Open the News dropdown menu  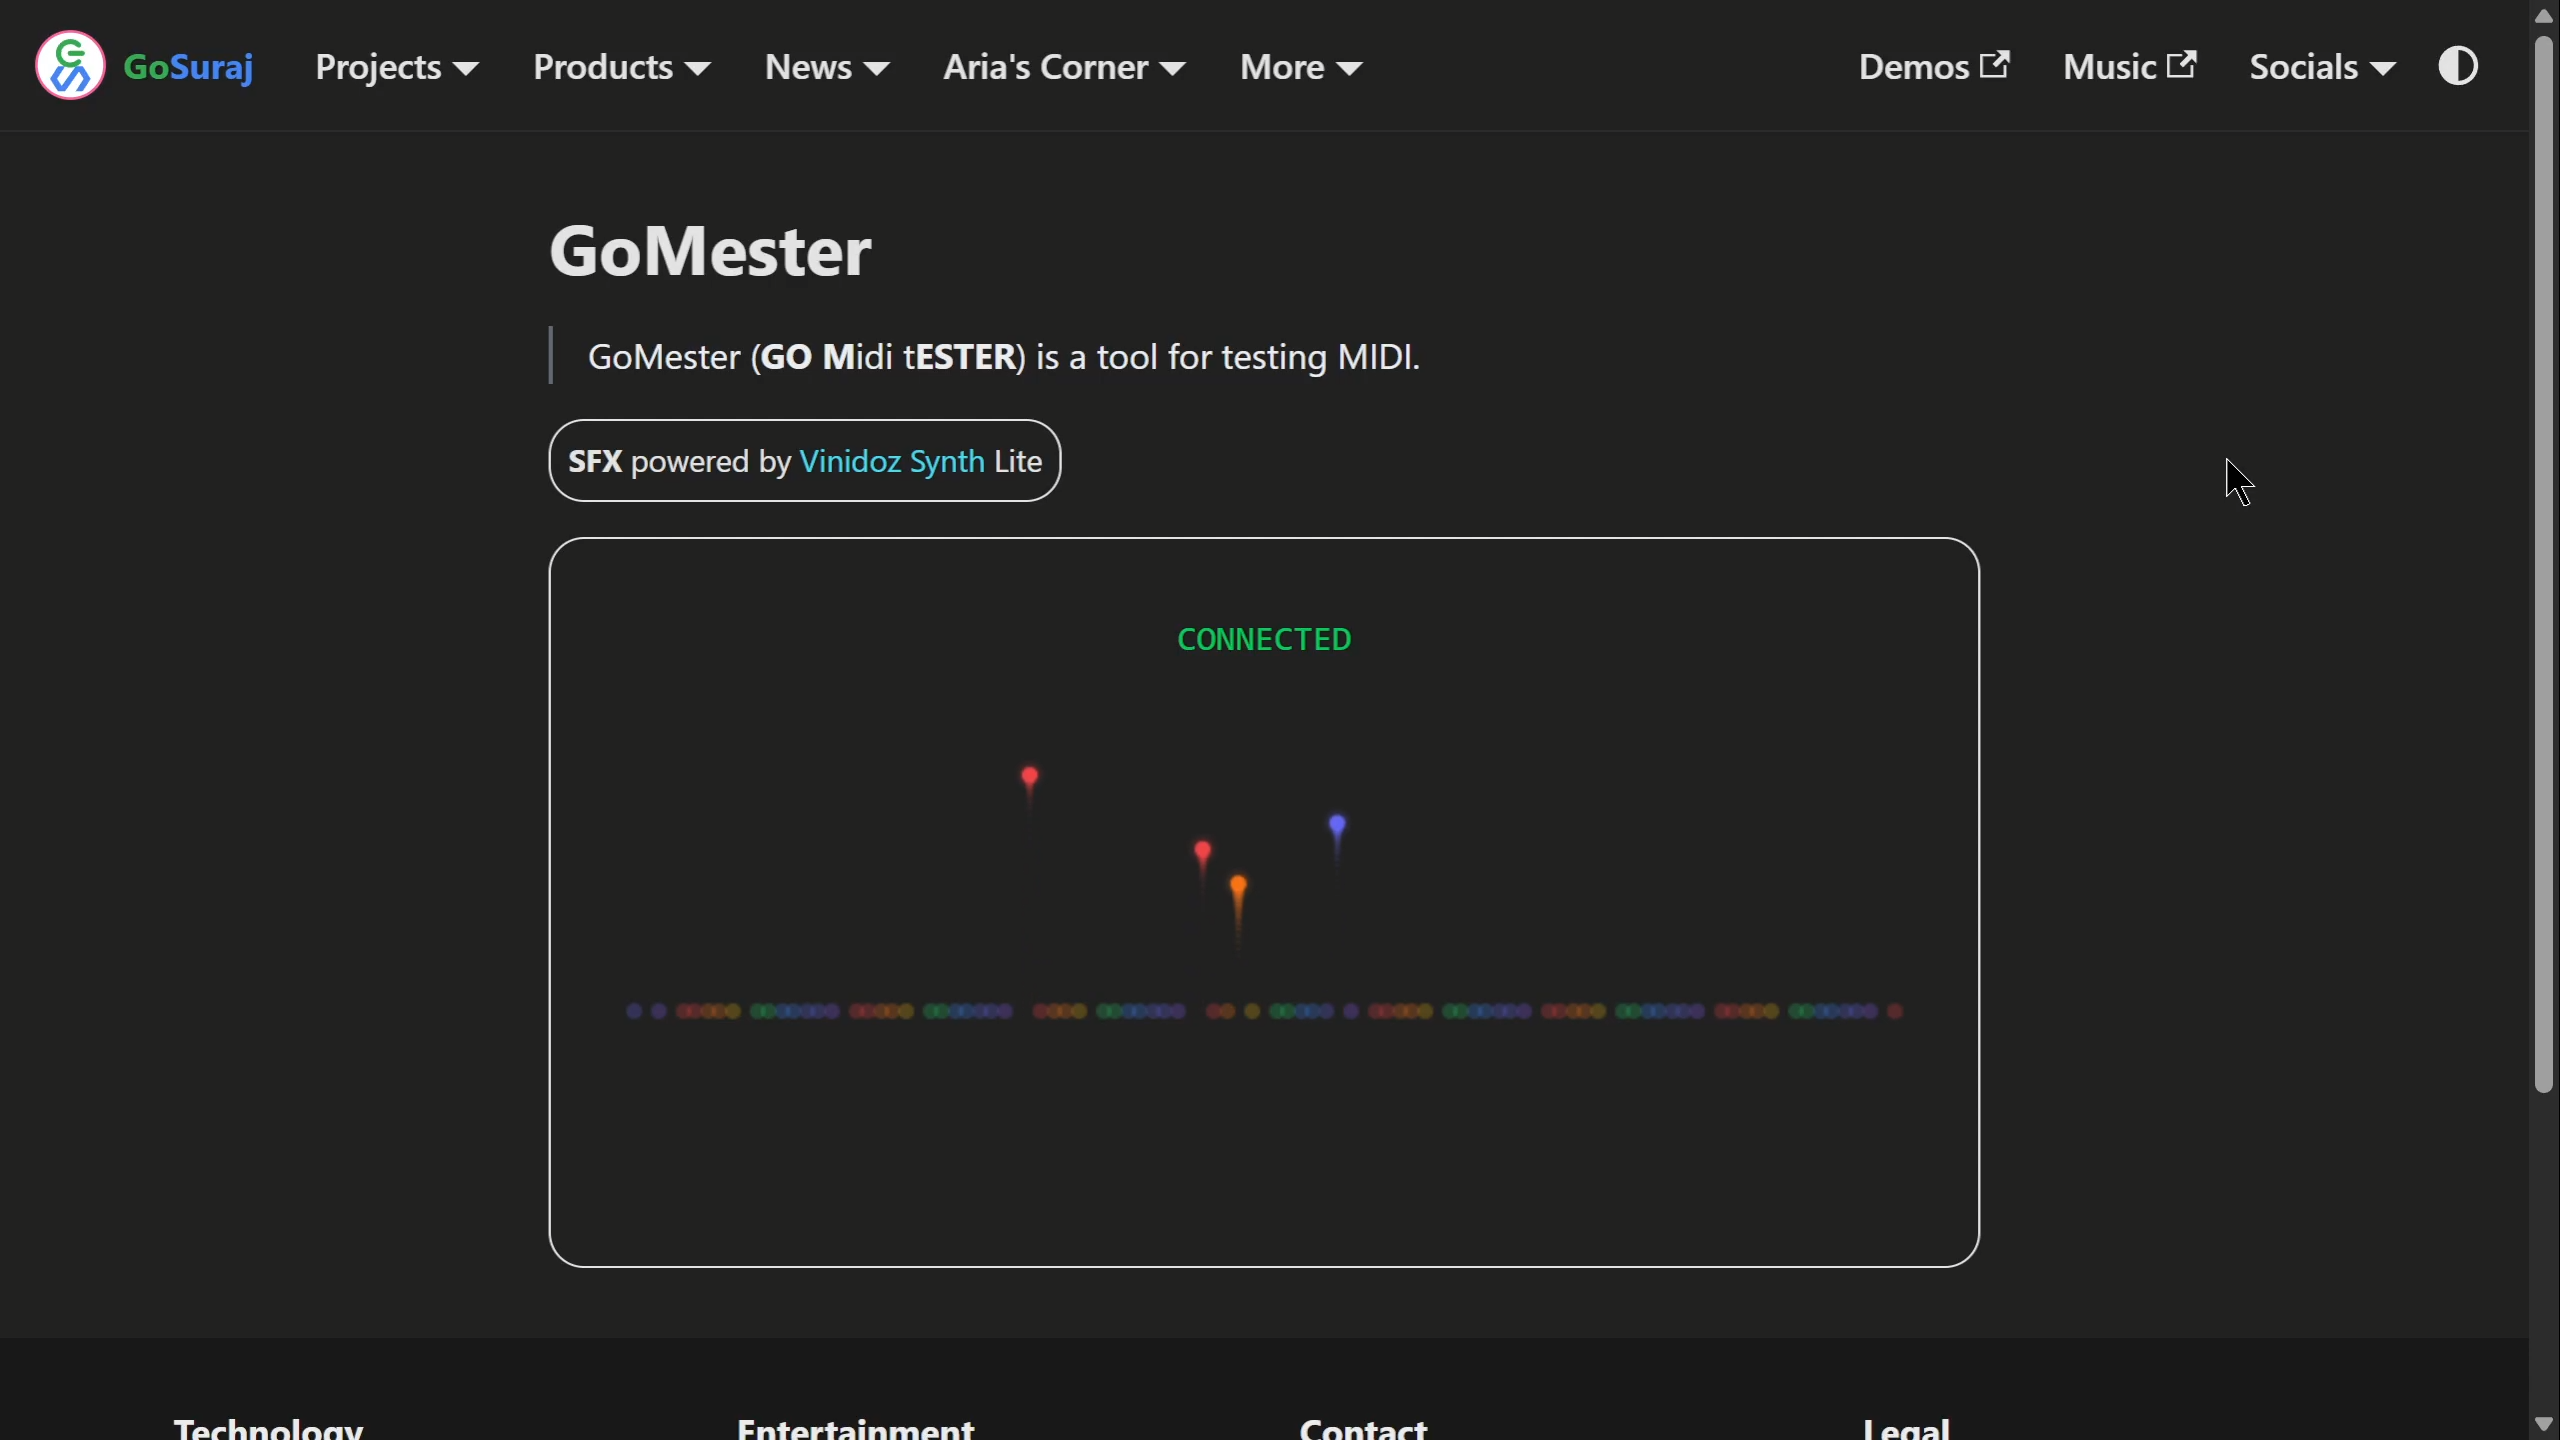pyautogui.click(x=827, y=67)
